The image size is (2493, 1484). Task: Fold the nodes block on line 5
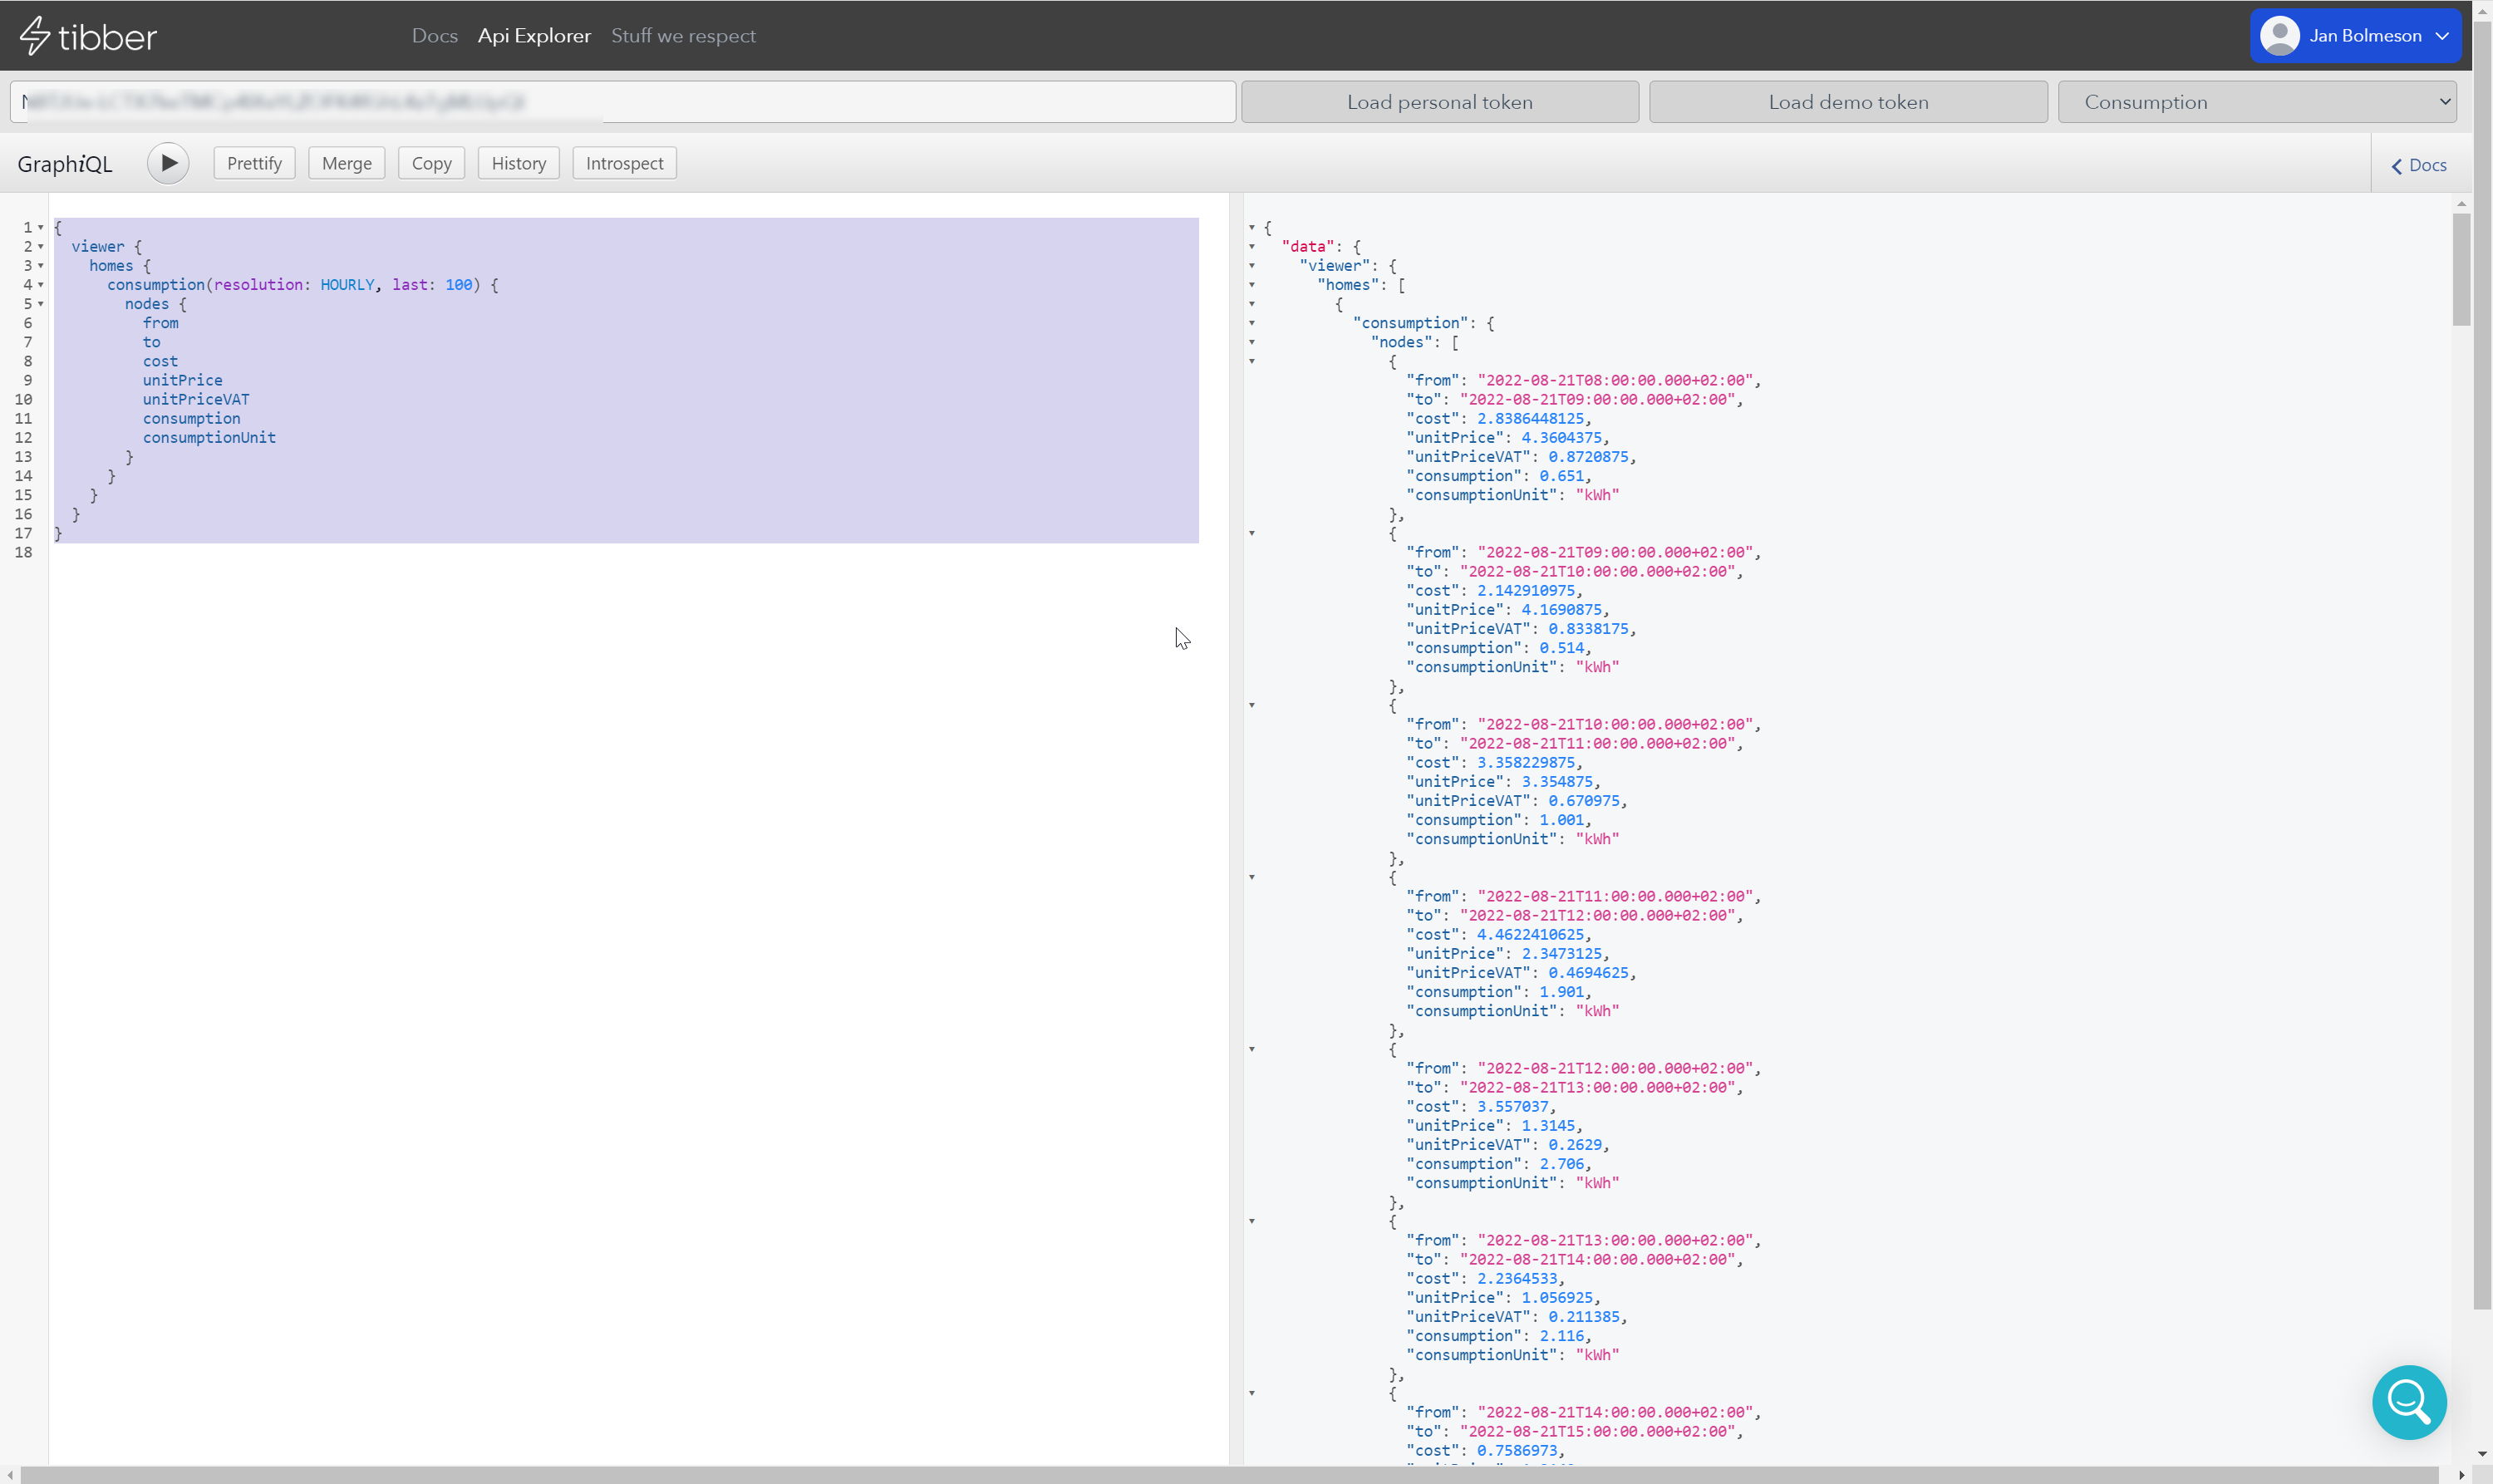click(41, 304)
